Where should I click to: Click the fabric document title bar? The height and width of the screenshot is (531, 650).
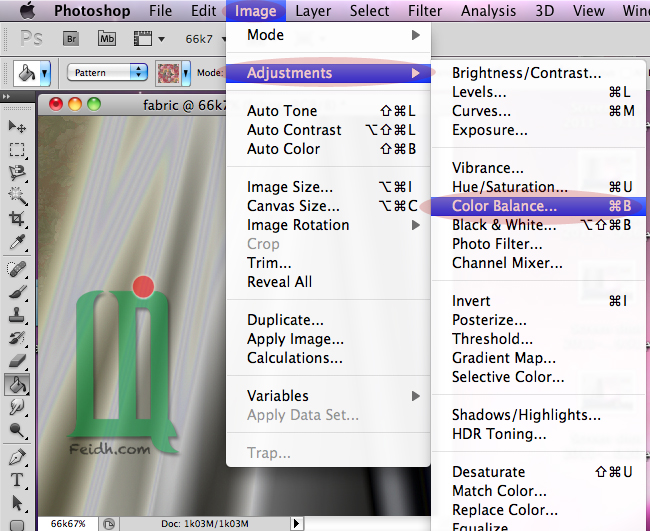(132, 105)
